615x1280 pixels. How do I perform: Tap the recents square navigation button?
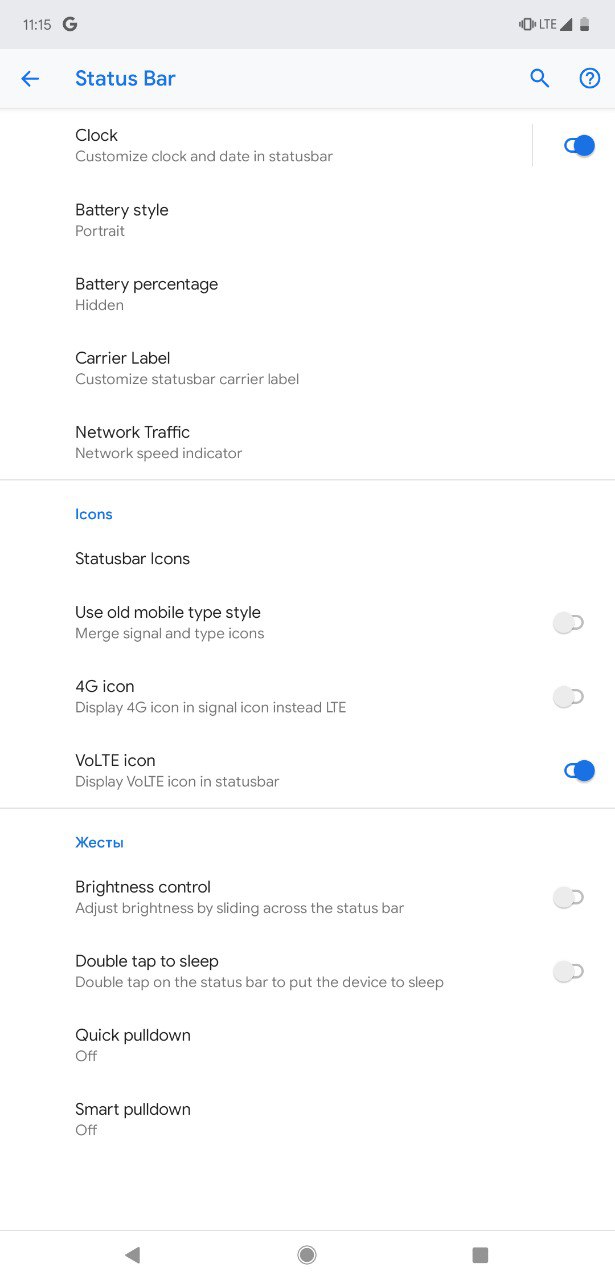pos(480,1255)
